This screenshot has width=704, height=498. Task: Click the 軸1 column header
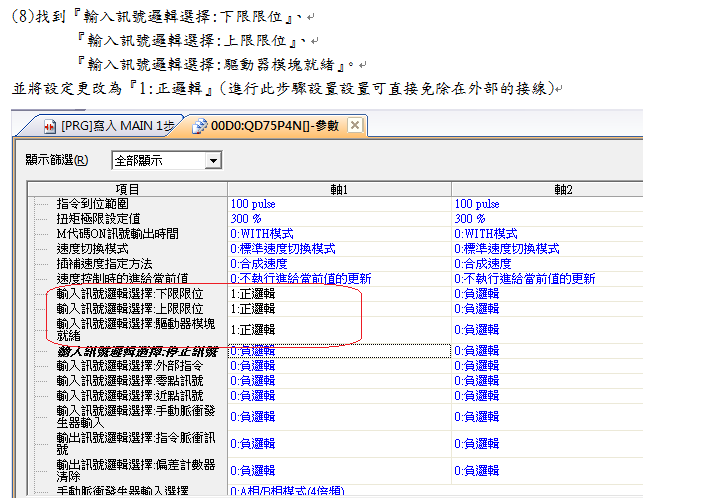coord(338,189)
